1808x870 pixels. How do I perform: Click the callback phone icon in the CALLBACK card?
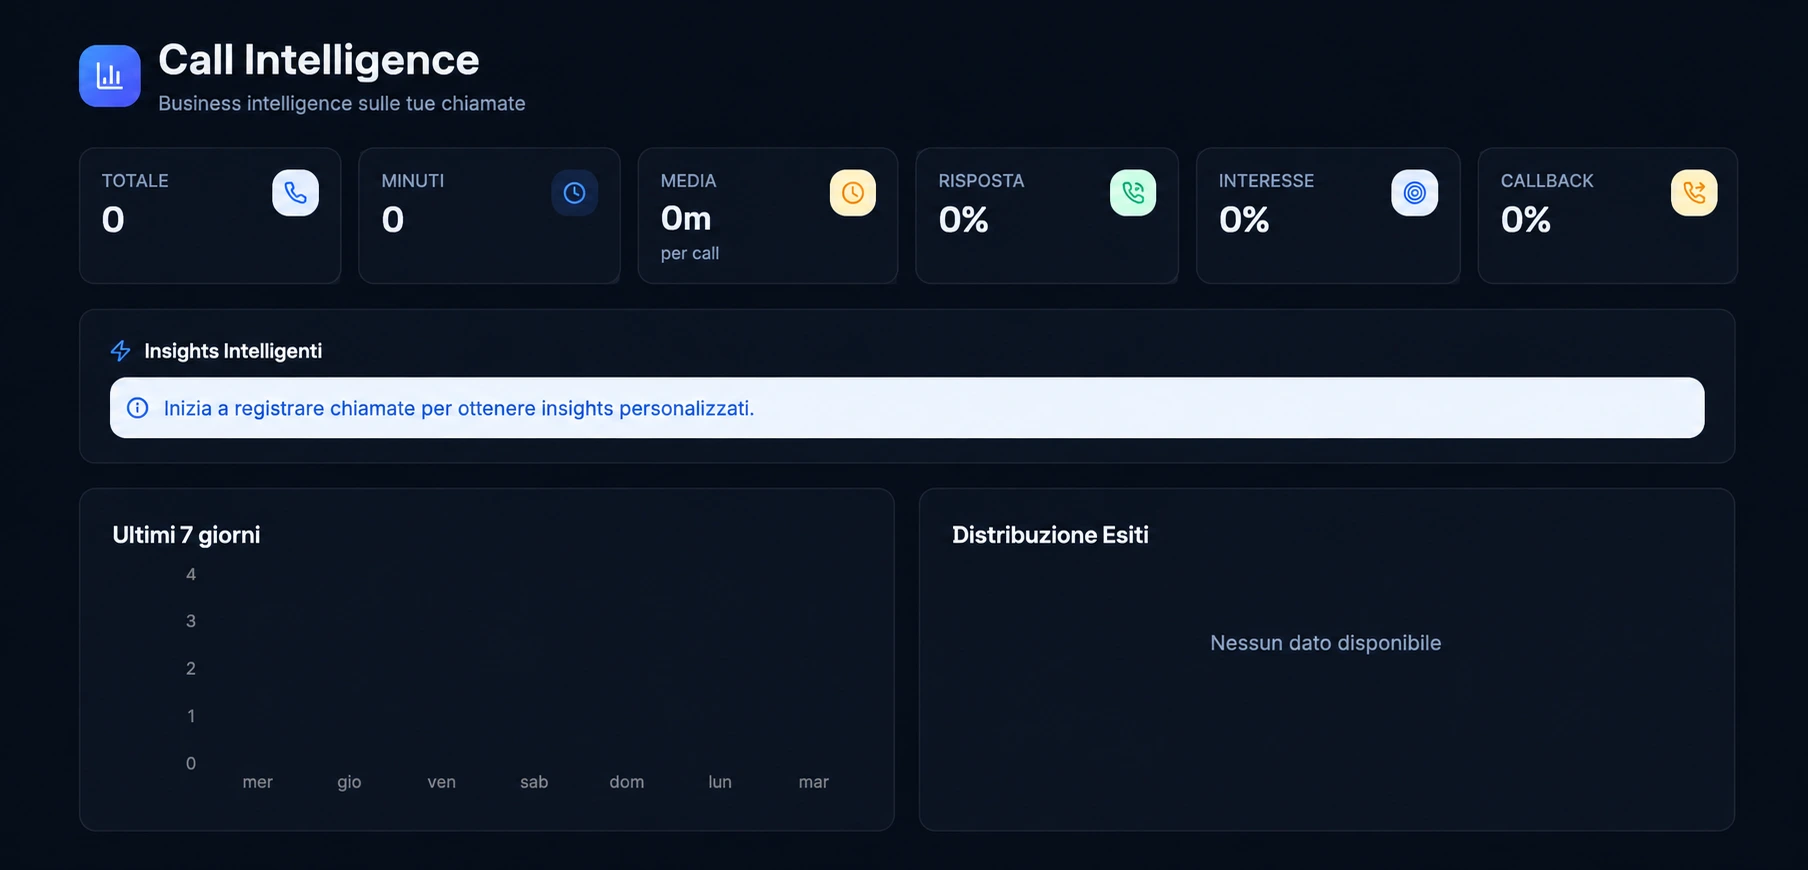tap(1694, 193)
